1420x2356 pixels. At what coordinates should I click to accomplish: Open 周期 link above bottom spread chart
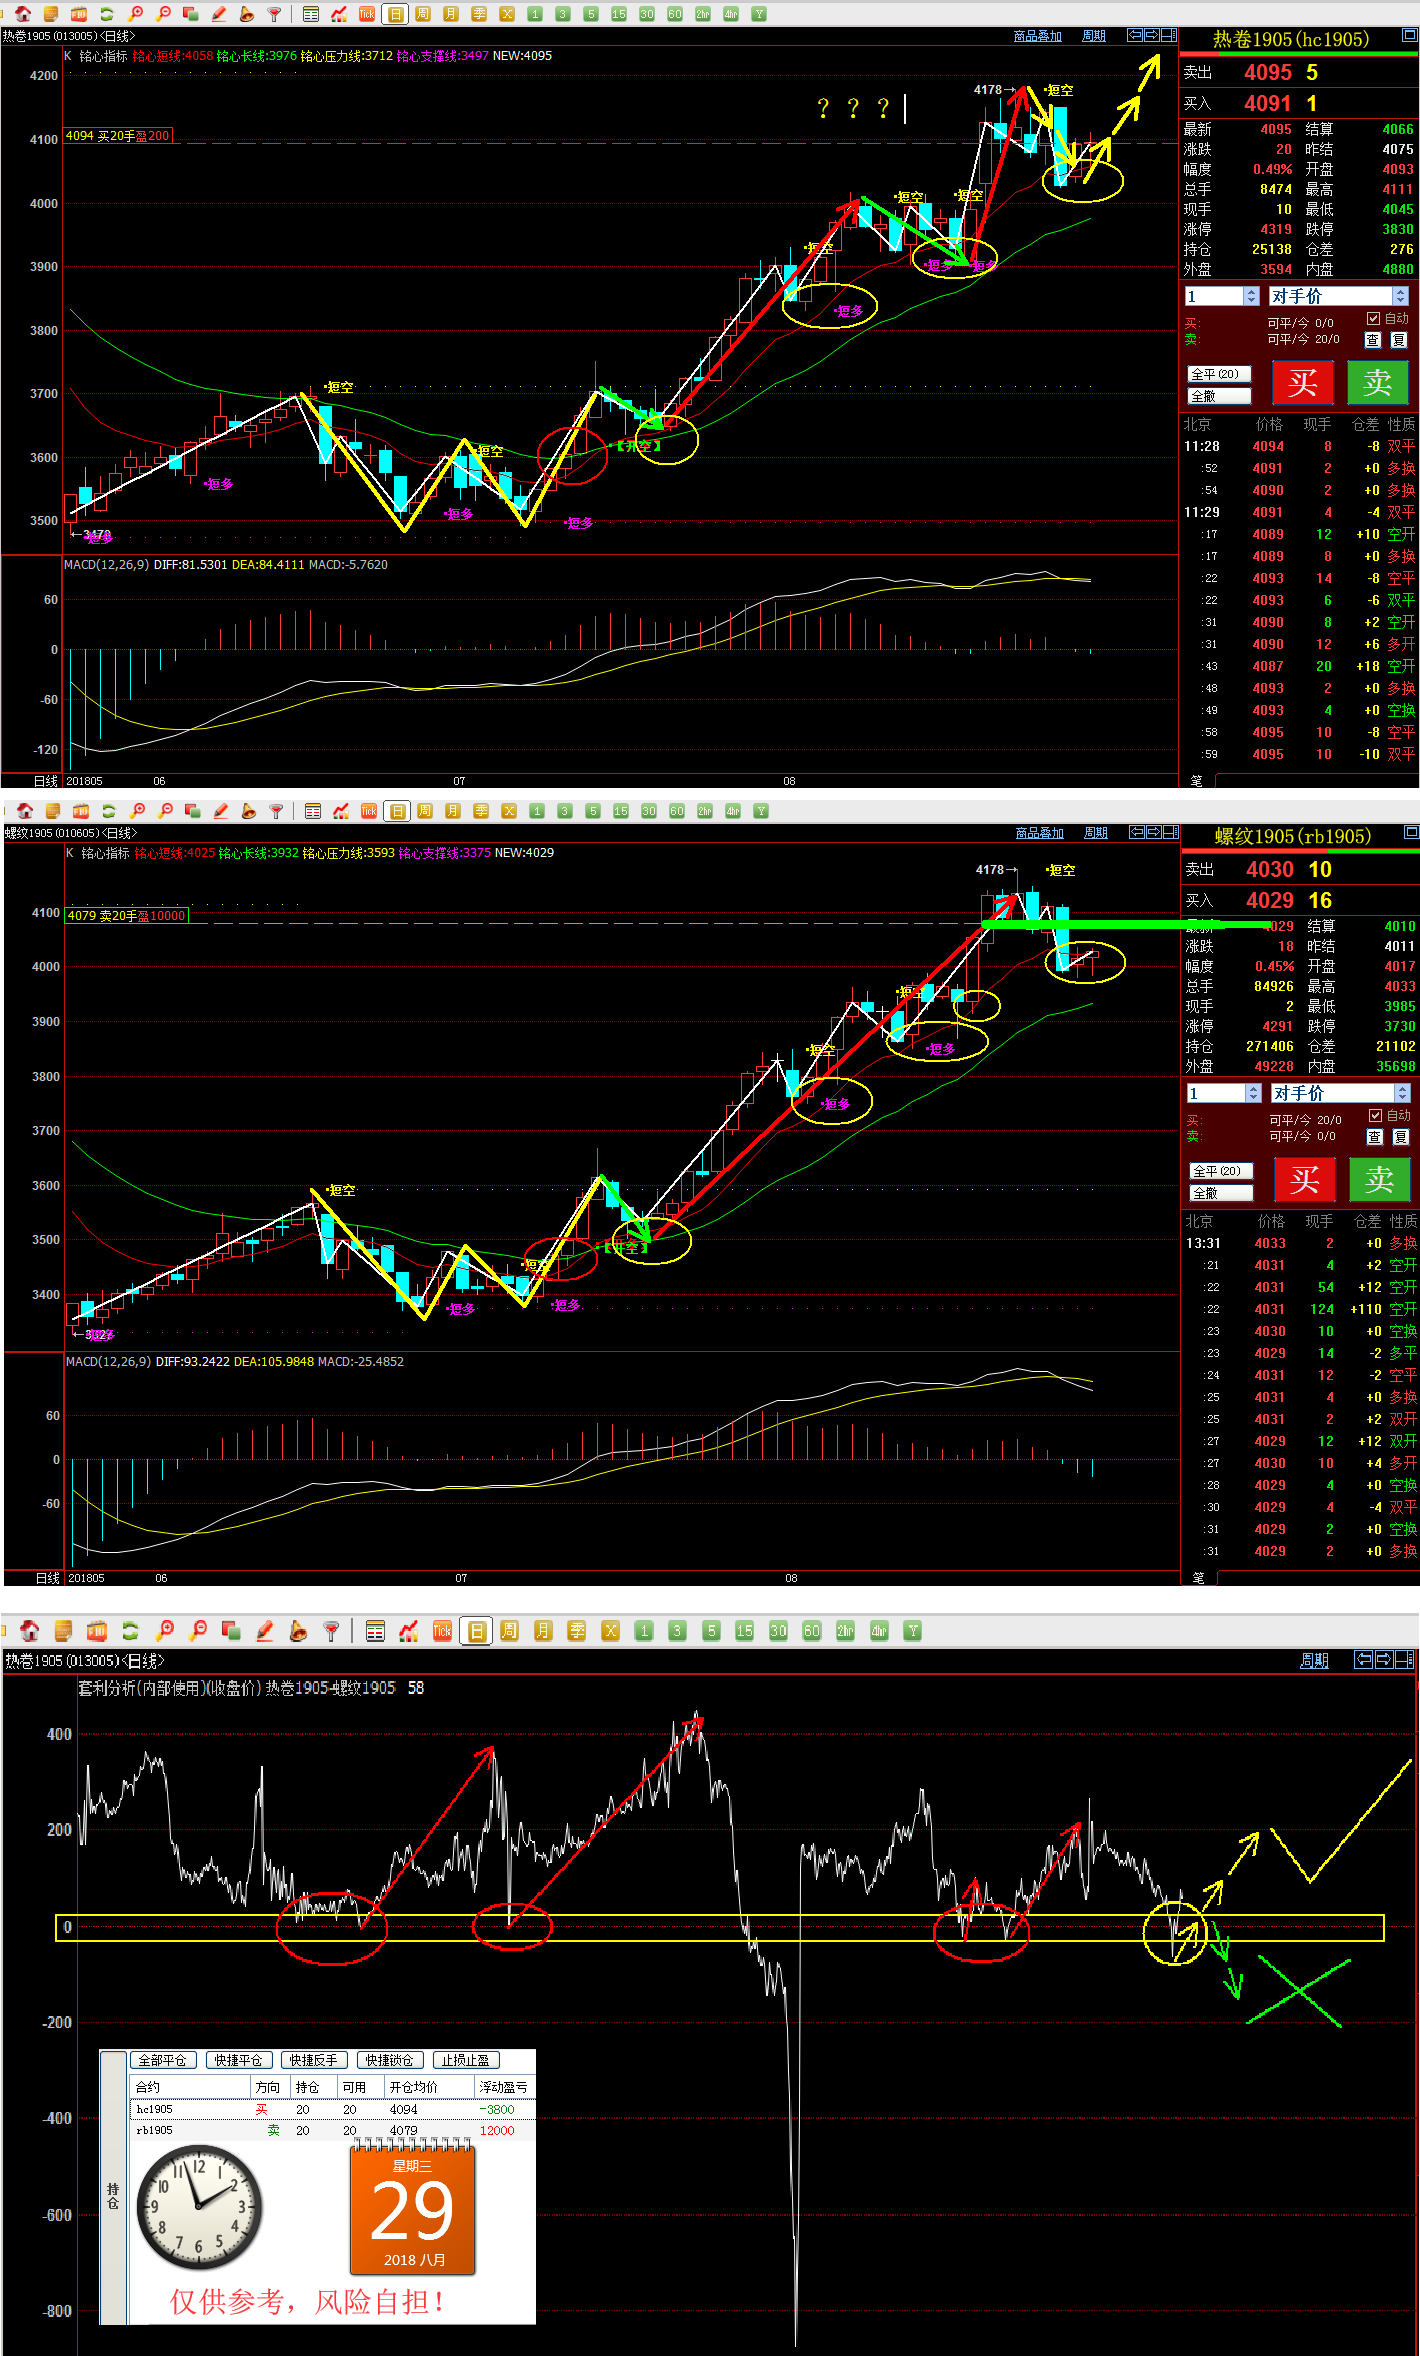[1314, 1660]
